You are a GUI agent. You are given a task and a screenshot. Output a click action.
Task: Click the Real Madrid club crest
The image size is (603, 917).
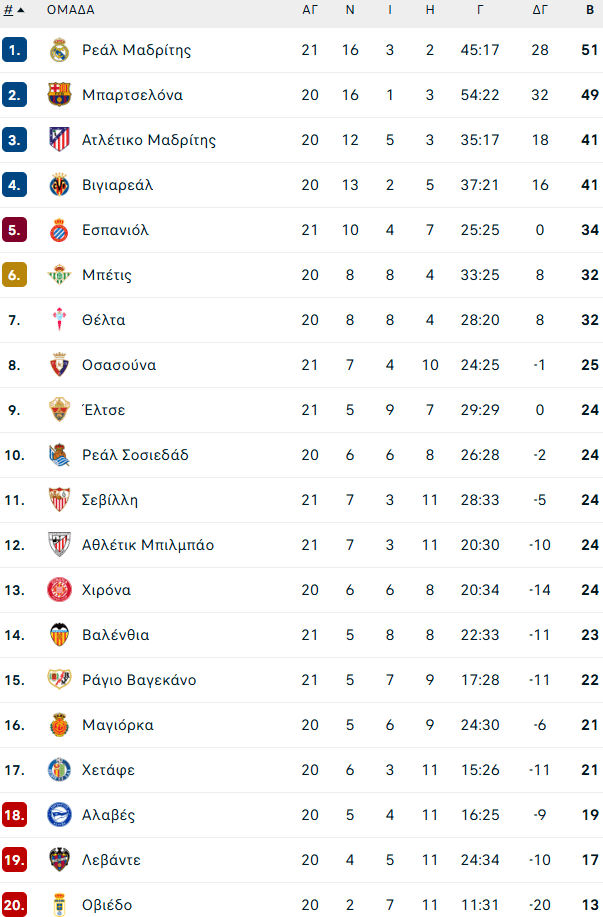(x=59, y=50)
